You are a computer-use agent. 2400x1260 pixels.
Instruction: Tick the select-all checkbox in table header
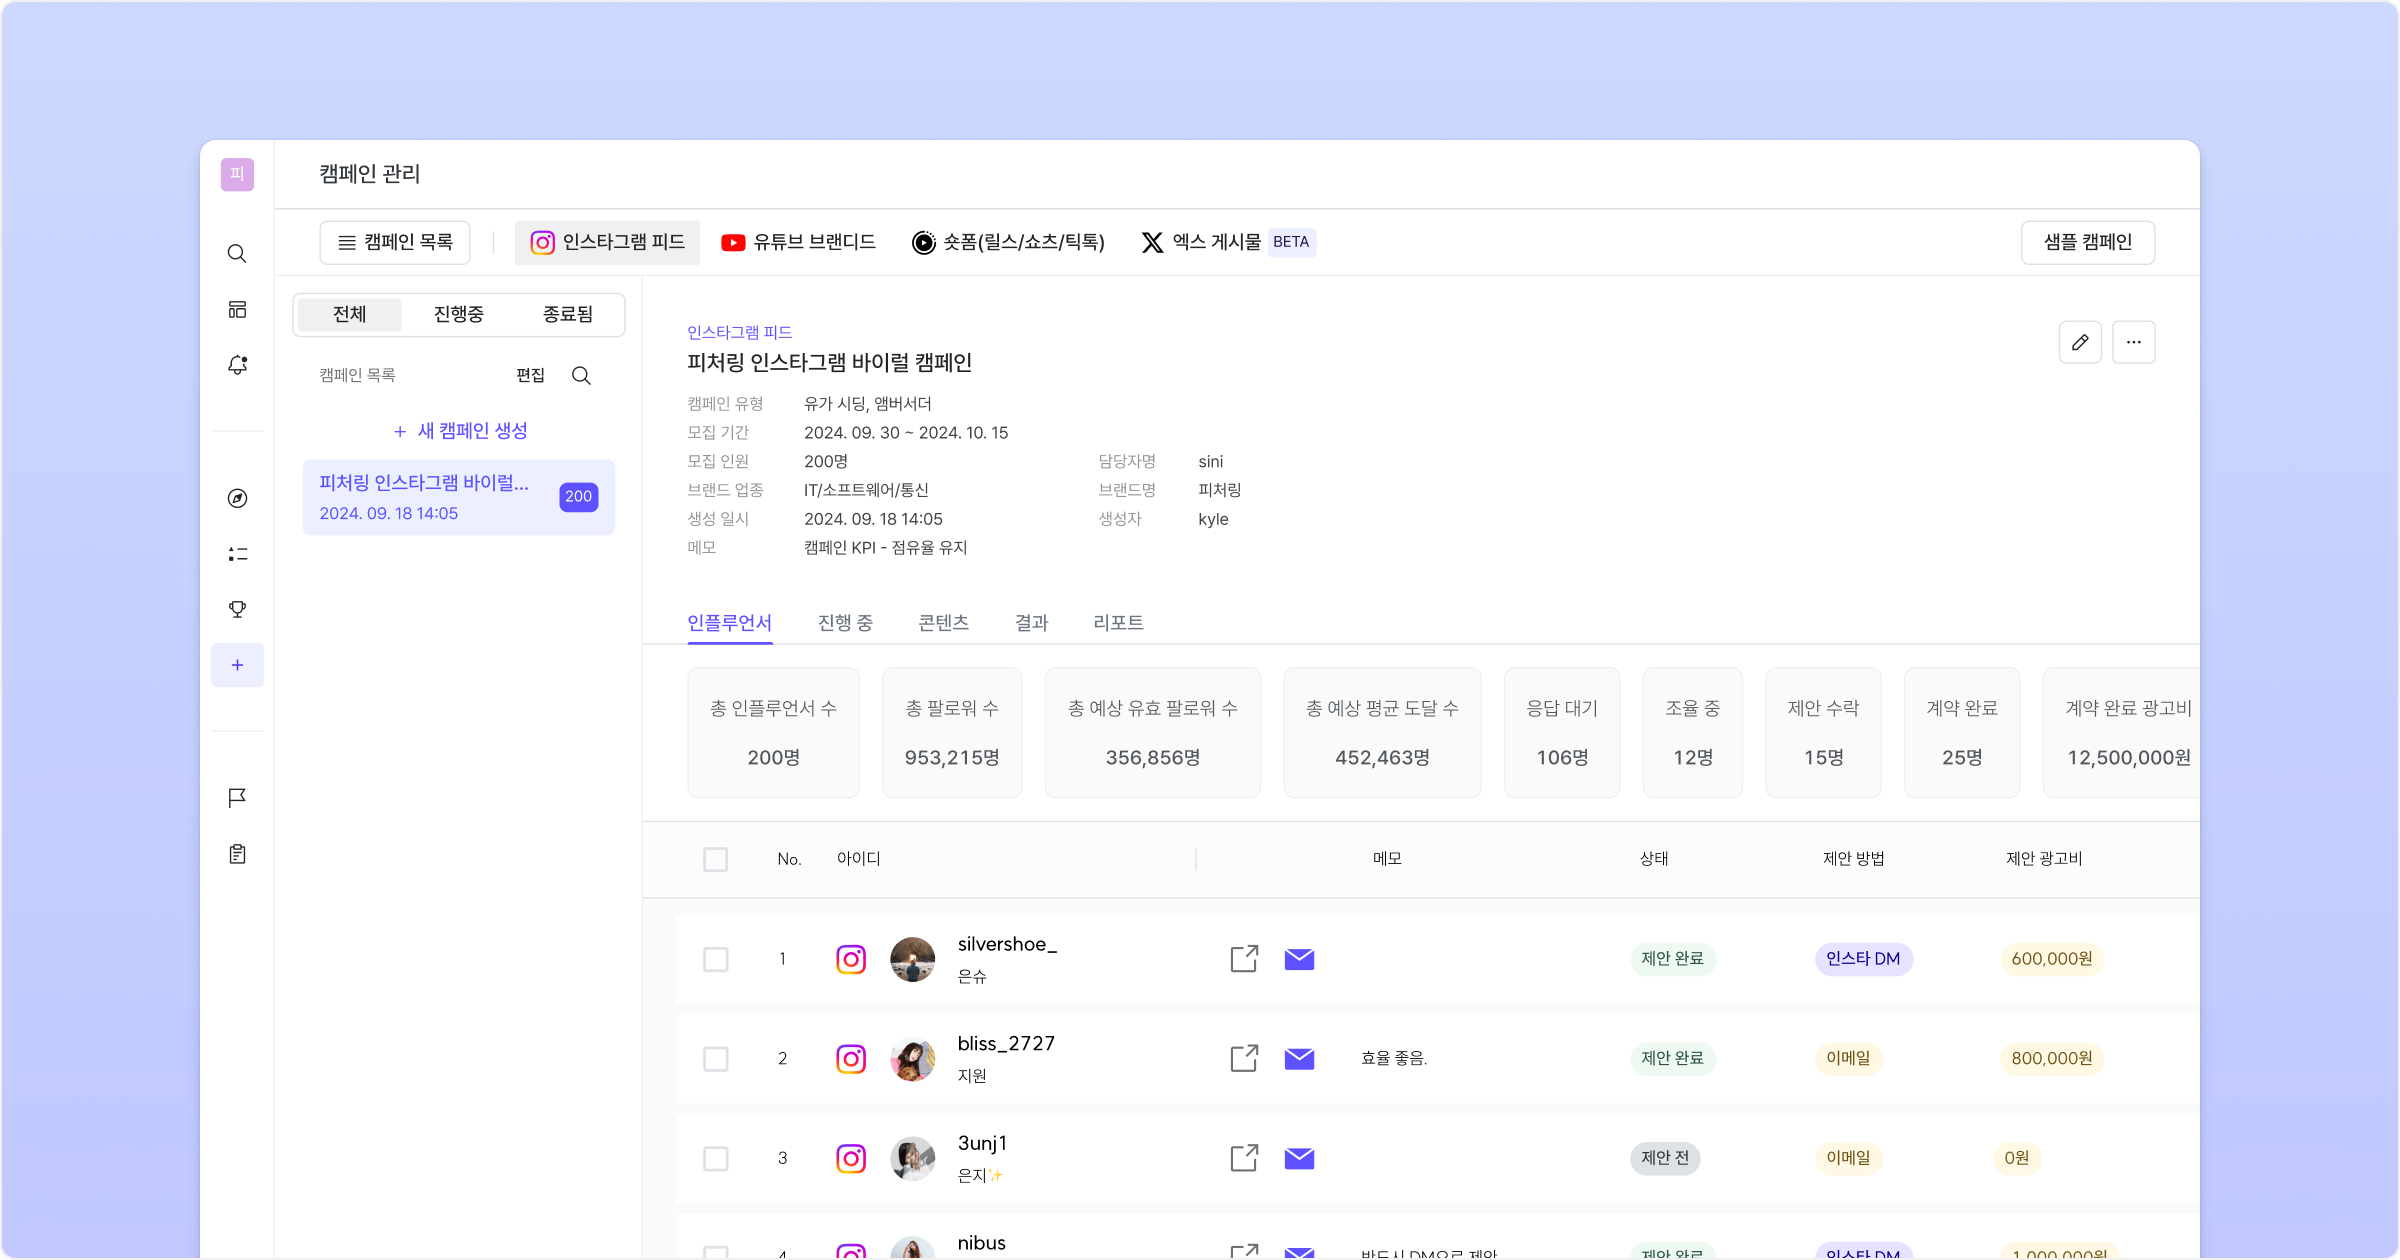click(715, 859)
